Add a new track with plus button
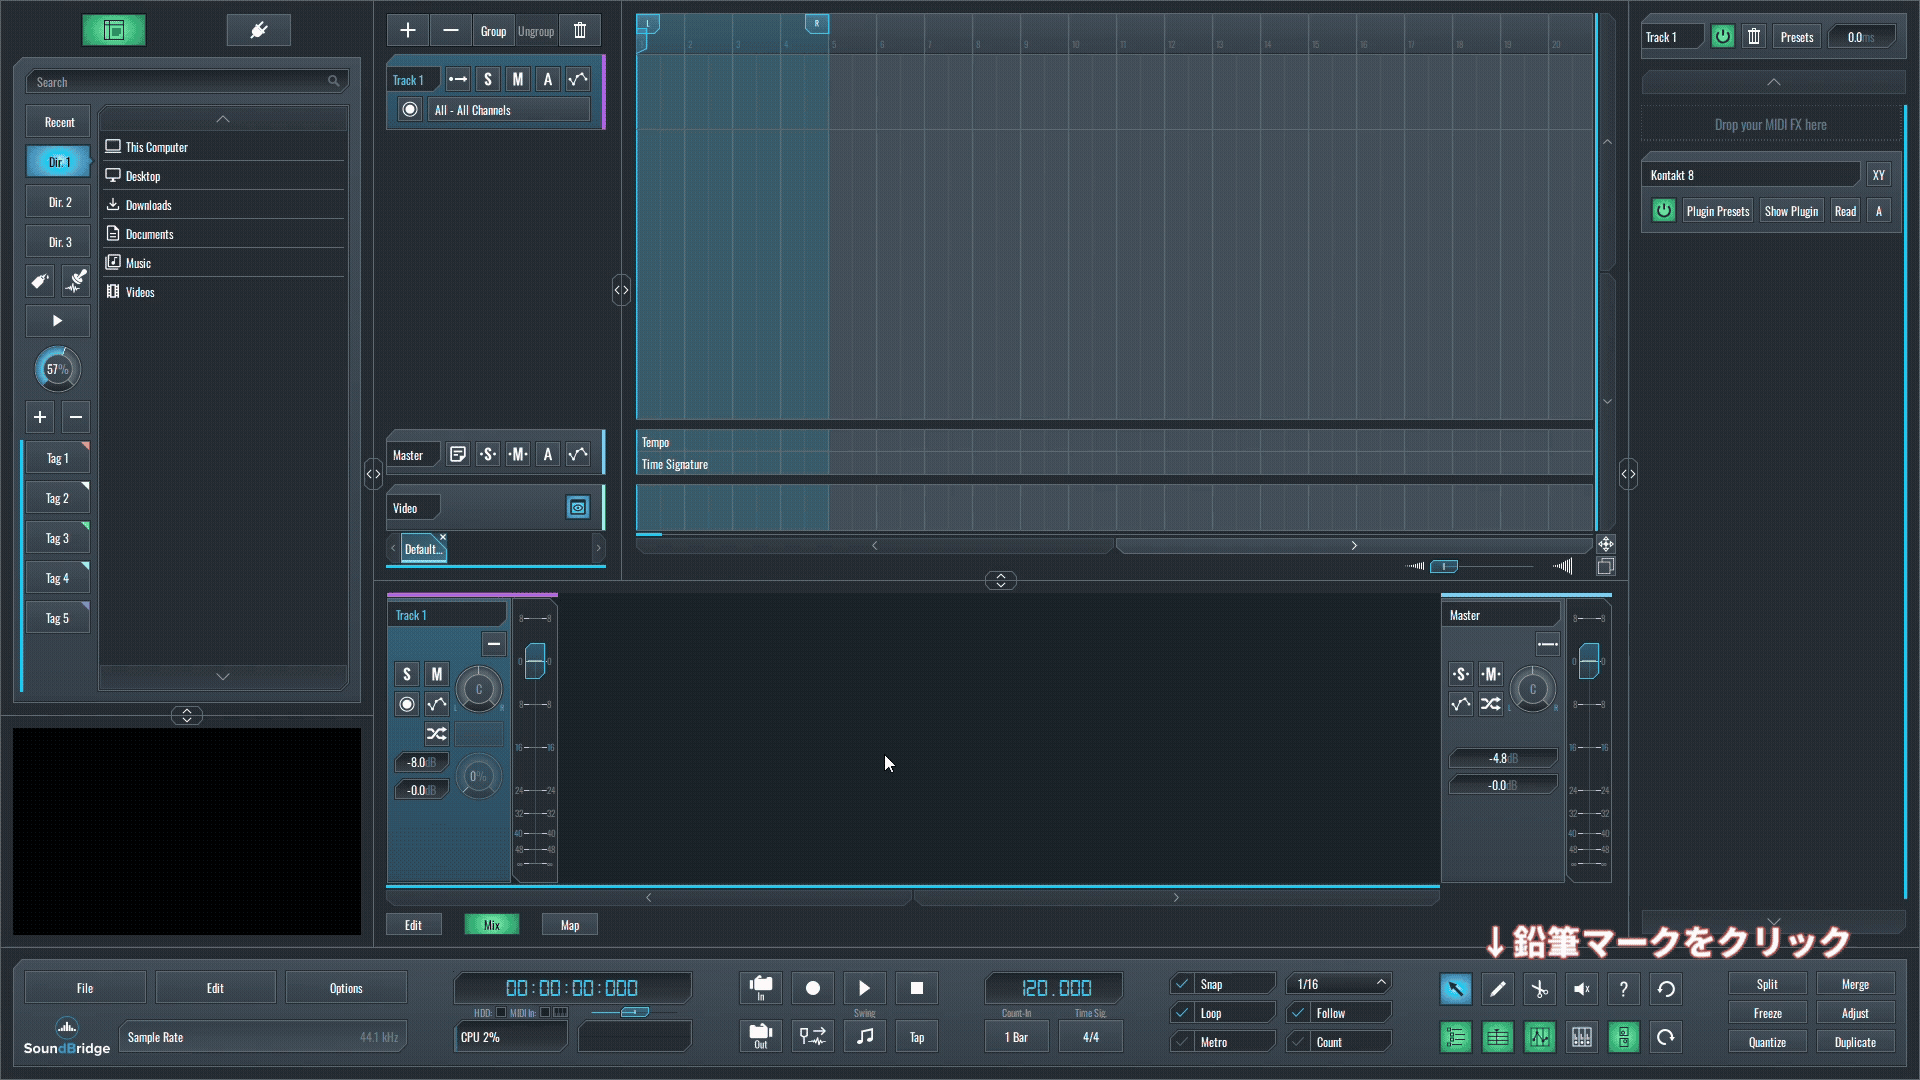Screen dimensions: 1920x1080 (408, 30)
